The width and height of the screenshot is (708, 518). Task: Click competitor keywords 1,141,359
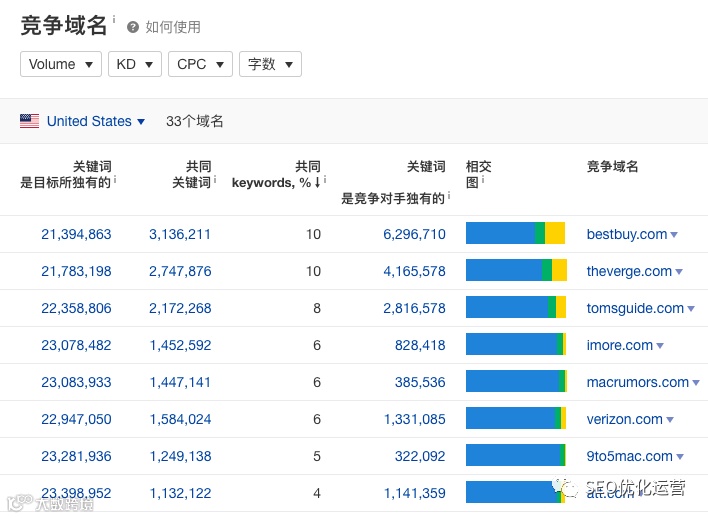(x=415, y=494)
